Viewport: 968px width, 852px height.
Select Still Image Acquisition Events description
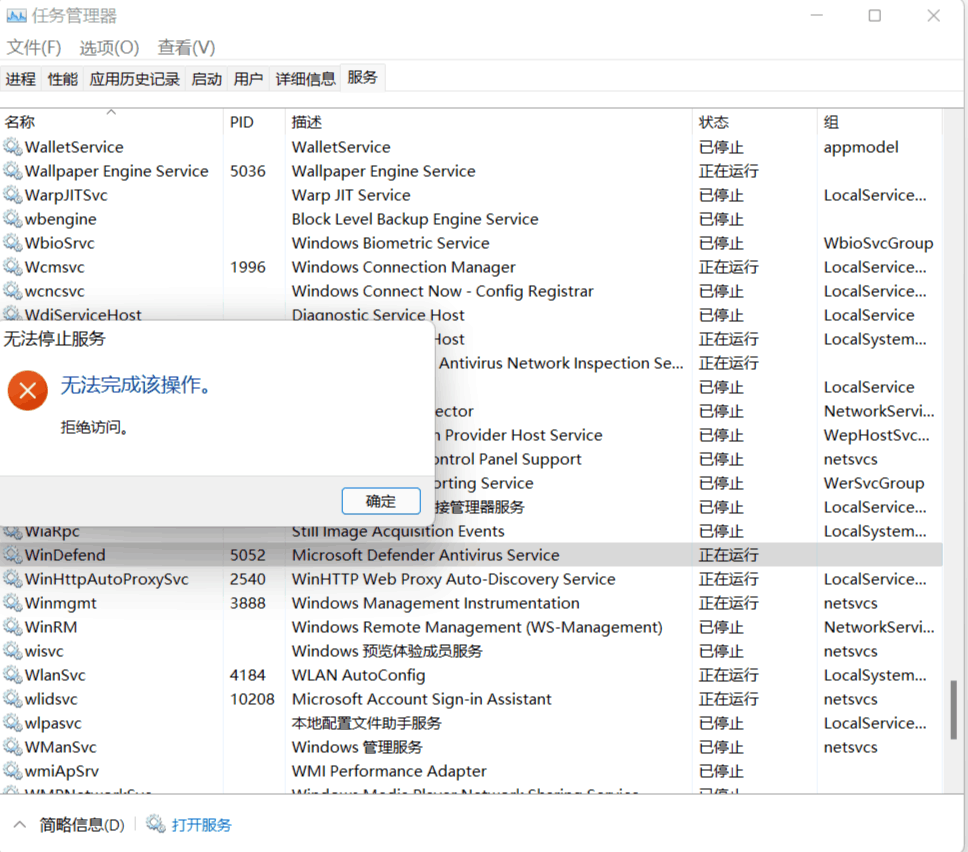click(x=398, y=531)
